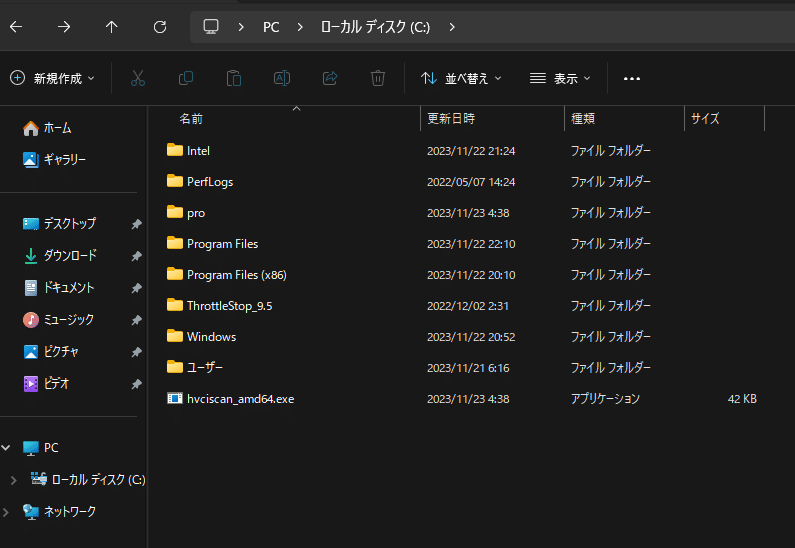Unpin デスクトップ via its pin icon
795x548 pixels.
pos(136,224)
